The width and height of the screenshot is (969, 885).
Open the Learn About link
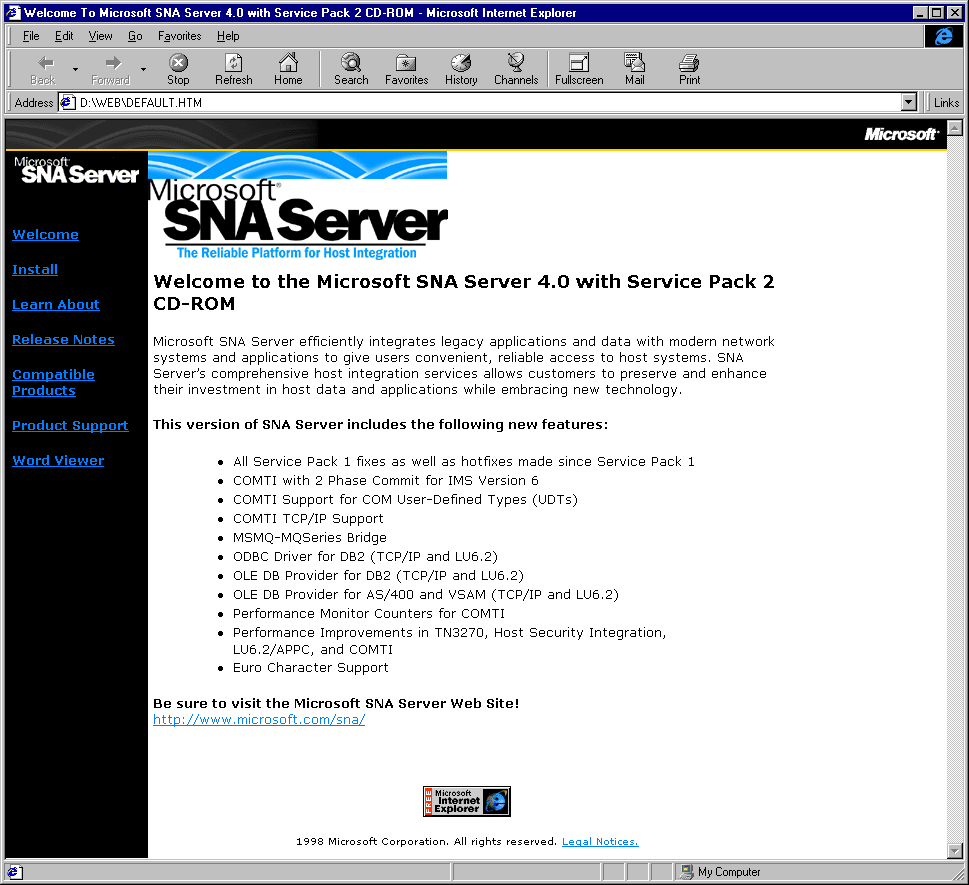click(x=56, y=305)
